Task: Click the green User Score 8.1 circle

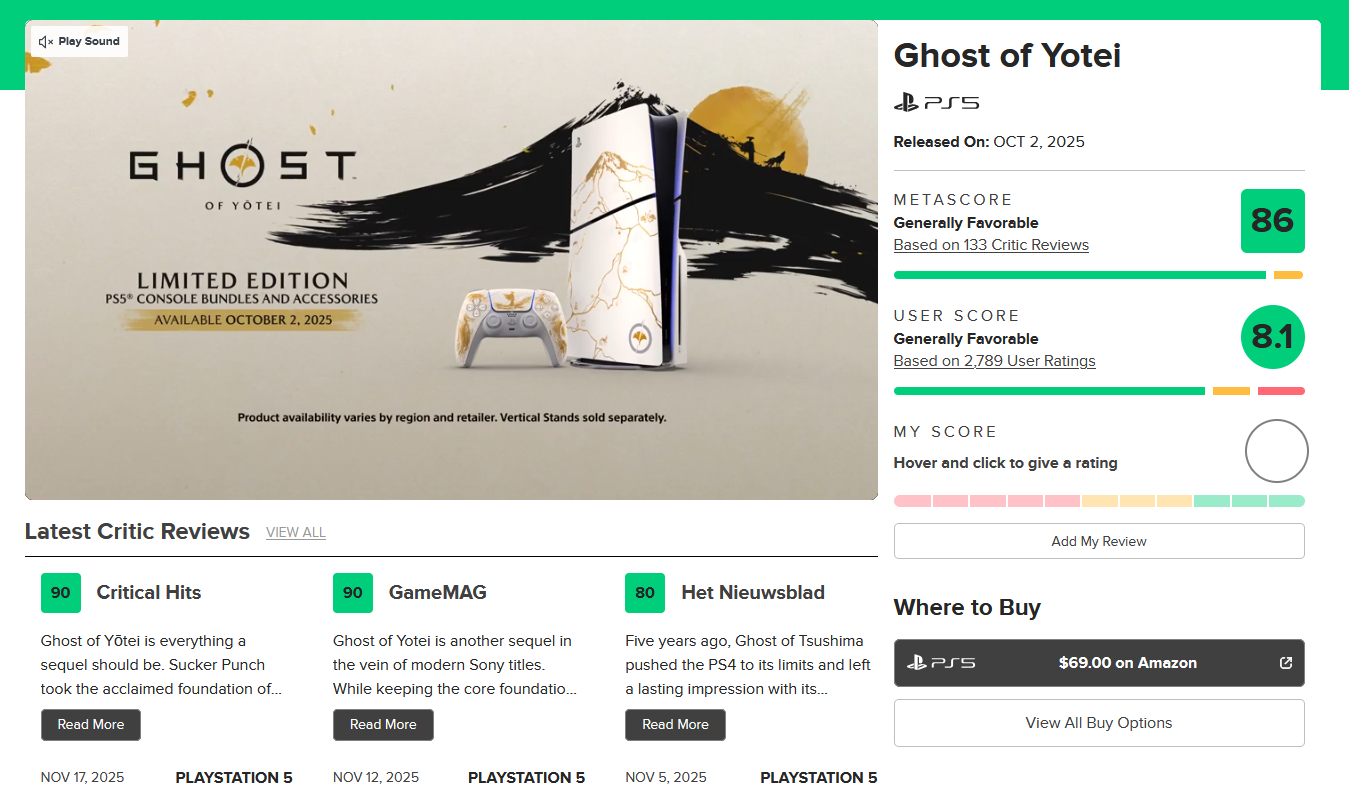Action: [1272, 337]
